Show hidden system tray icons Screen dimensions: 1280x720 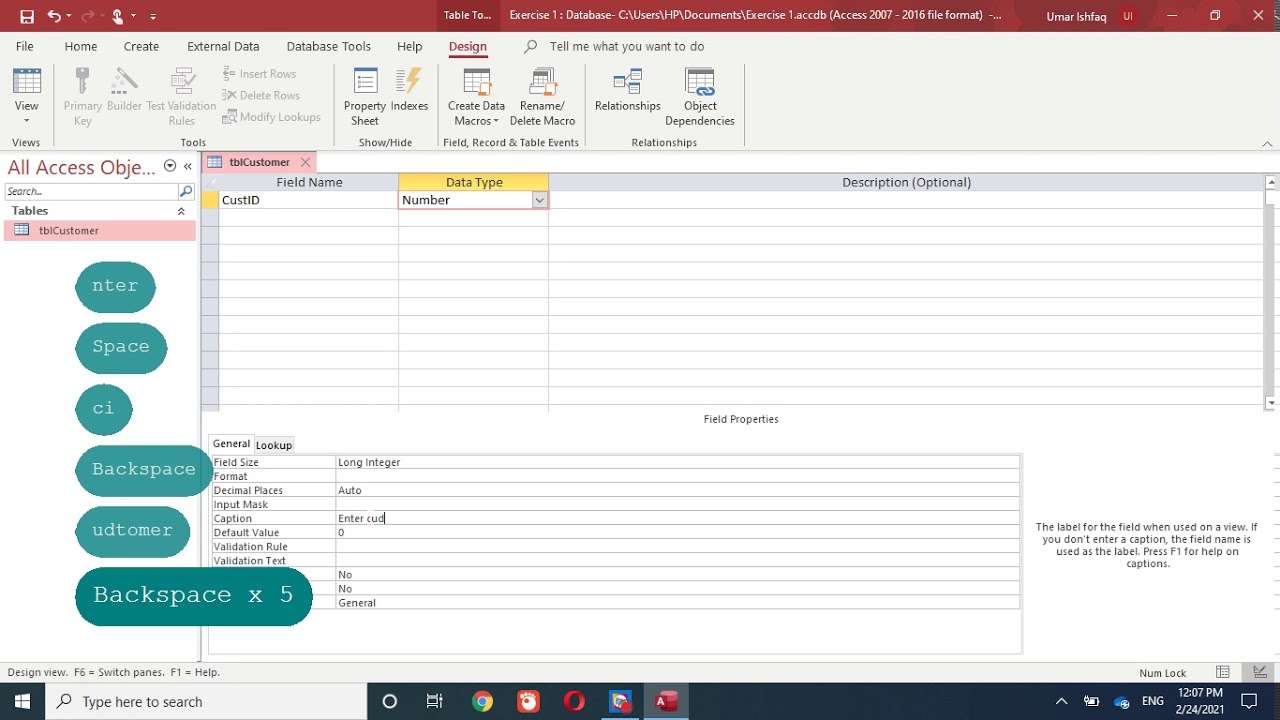(x=1061, y=701)
